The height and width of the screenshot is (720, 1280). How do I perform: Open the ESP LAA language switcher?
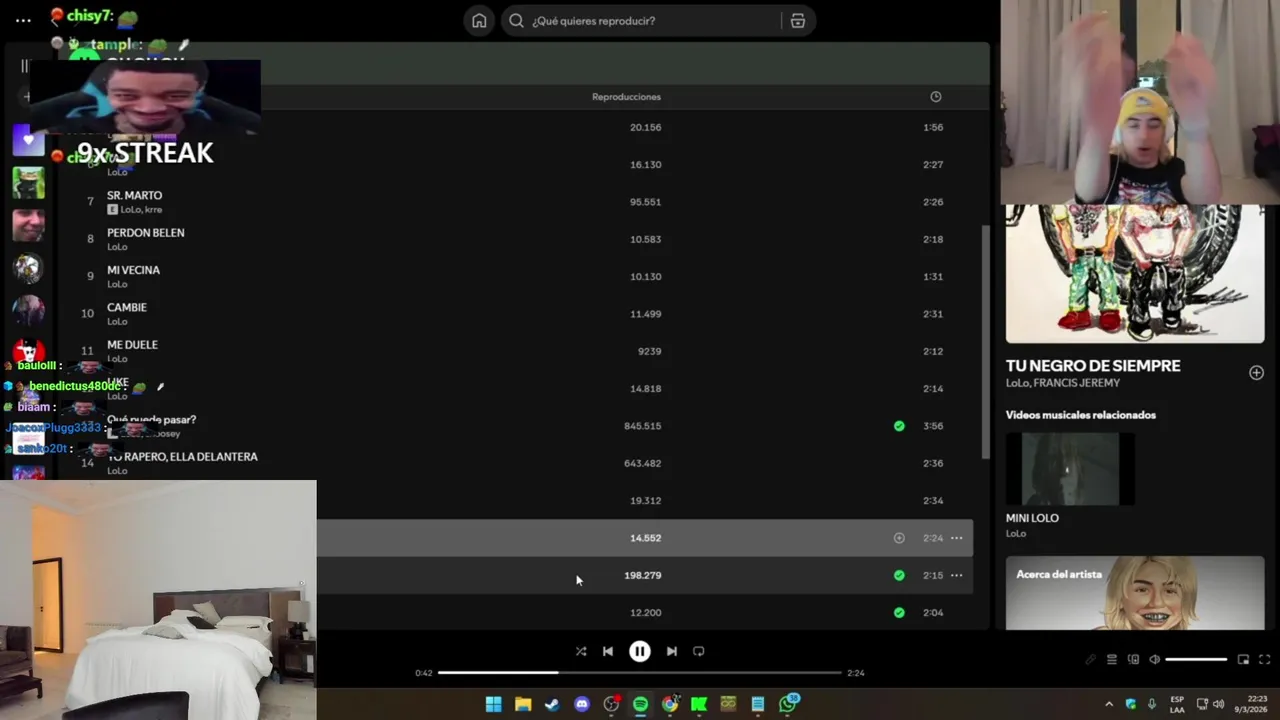pyautogui.click(x=1177, y=704)
